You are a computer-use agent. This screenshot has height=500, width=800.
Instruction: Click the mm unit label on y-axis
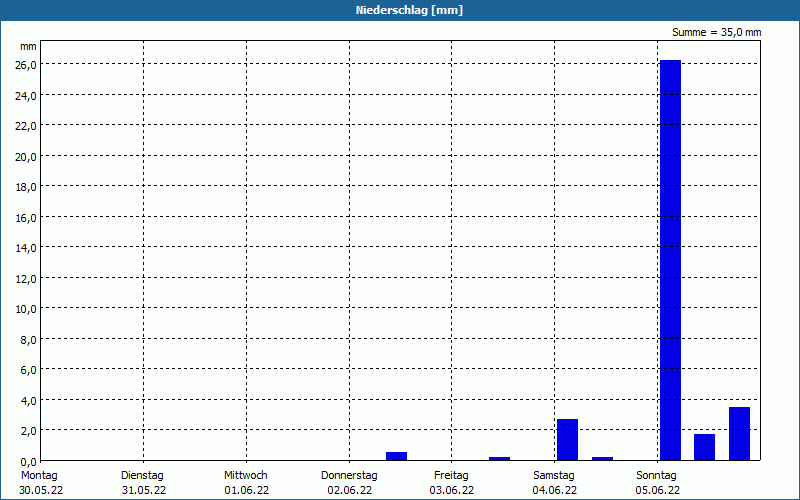[28, 46]
